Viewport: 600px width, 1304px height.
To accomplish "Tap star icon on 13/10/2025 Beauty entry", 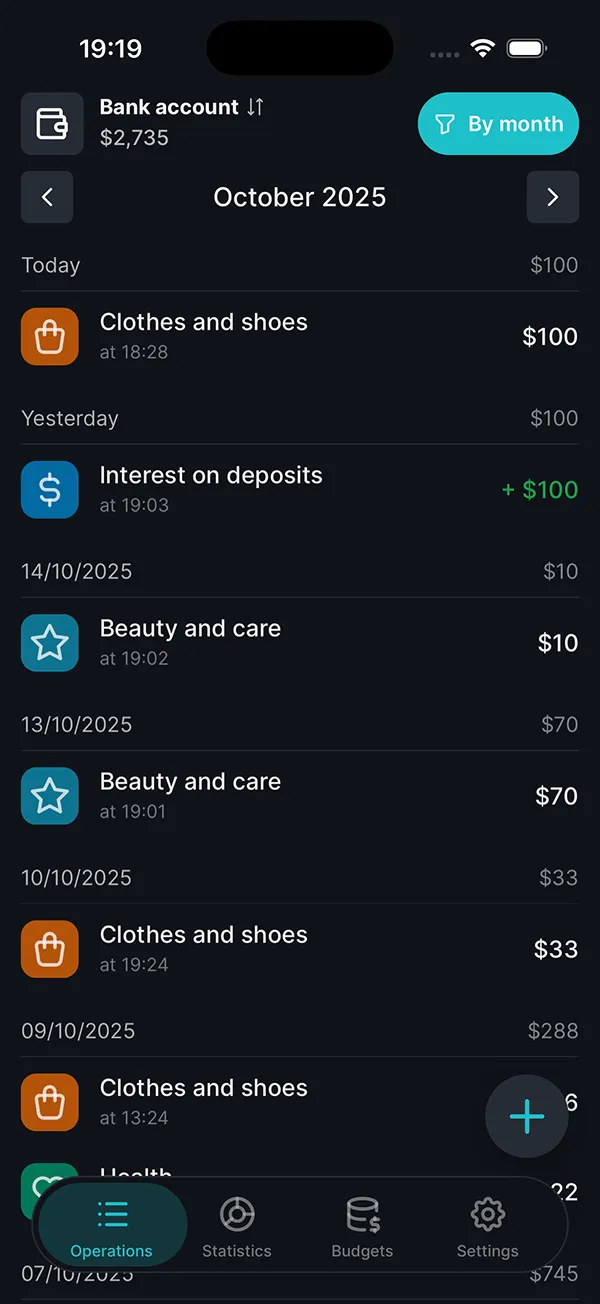I will click(x=50, y=796).
